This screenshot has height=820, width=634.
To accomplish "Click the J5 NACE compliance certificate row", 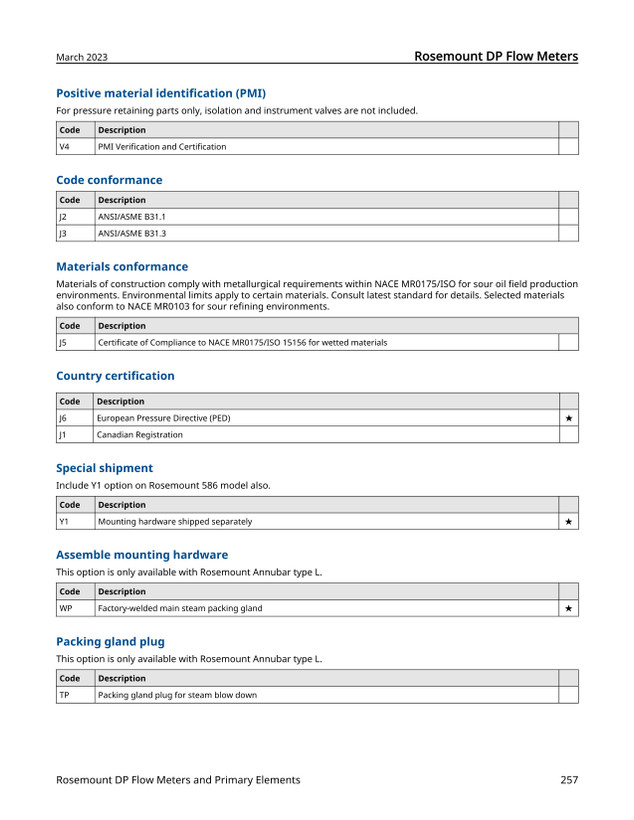I will coord(317,343).
